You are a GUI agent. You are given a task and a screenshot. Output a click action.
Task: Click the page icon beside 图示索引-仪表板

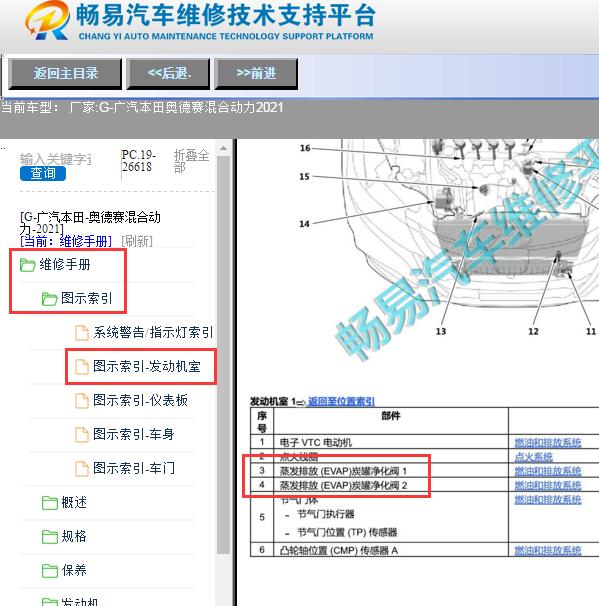82,401
